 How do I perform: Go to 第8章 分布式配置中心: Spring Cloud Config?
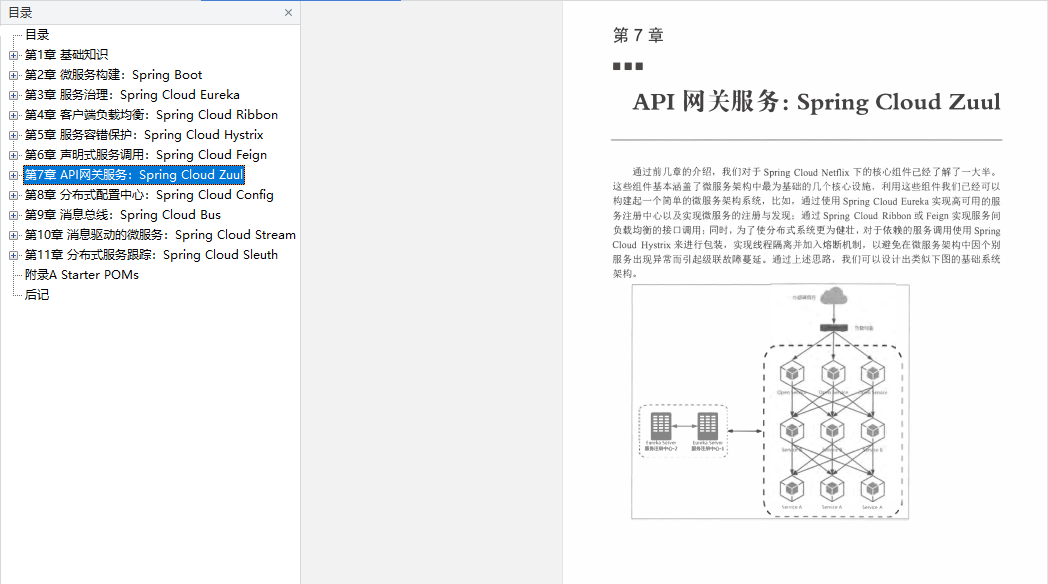(149, 195)
